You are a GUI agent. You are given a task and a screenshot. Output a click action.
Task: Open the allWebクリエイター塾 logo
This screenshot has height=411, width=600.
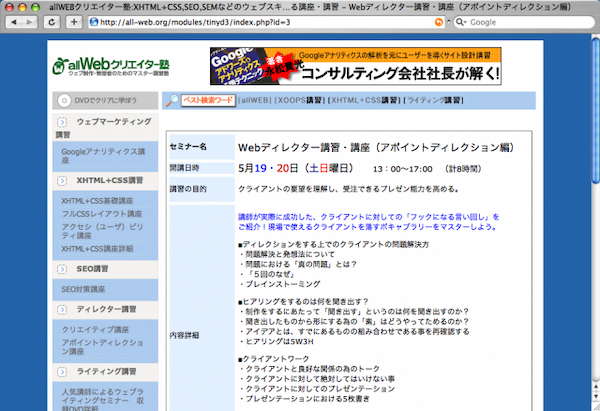[x=111, y=66]
